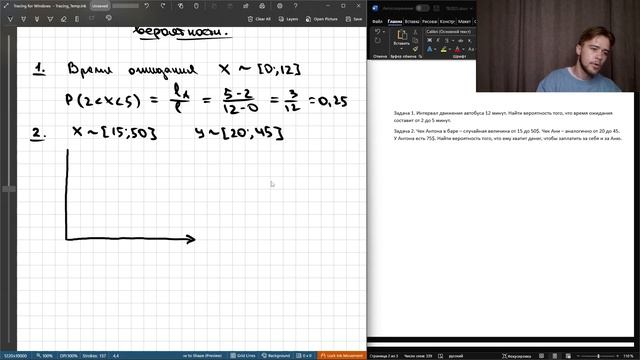Click the print icon in the Tracing title bar
The height and width of the screenshot is (360, 640).
coord(262,6)
